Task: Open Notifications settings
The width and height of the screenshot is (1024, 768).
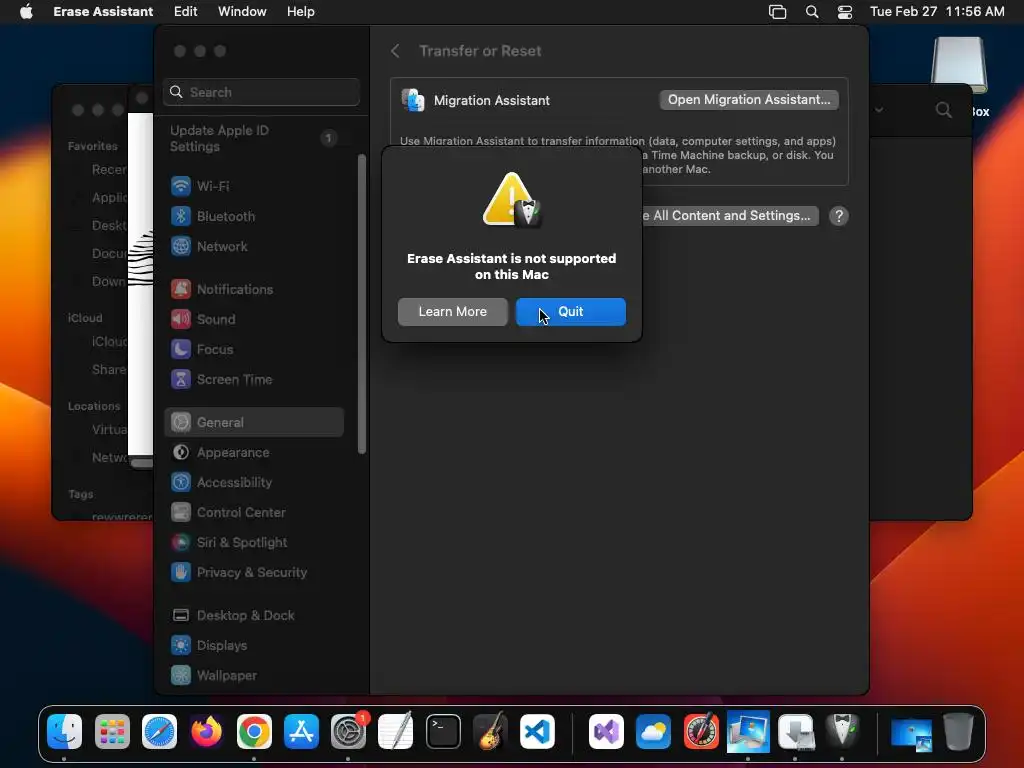Action: (x=253, y=289)
